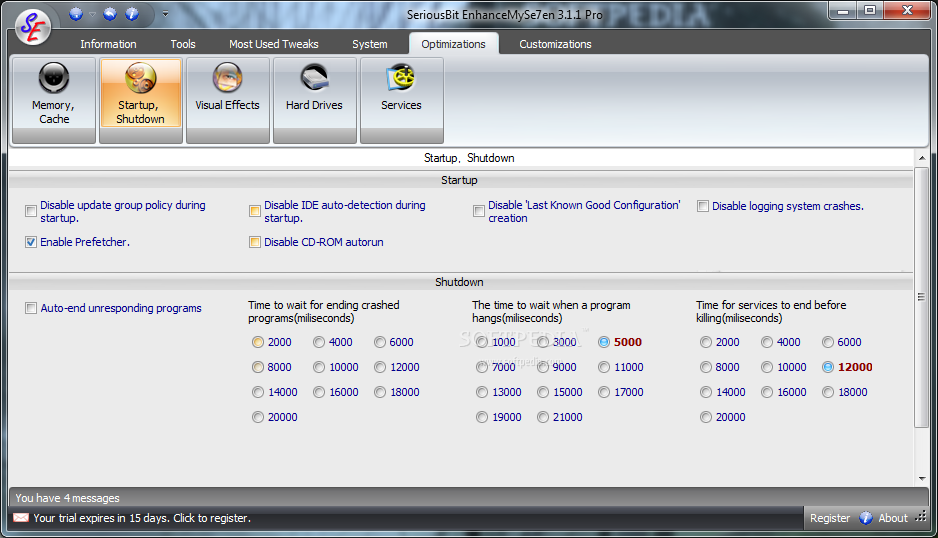The height and width of the screenshot is (538, 938).
Task: Select 10000 ms for ending crashed programs
Action: (319, 367)
